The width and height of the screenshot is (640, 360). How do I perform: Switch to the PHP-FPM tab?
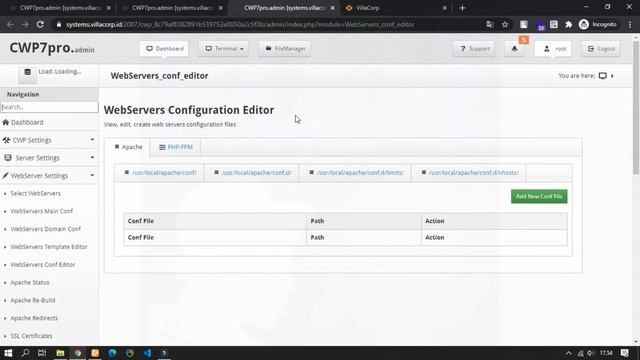[x=176, y=147]
